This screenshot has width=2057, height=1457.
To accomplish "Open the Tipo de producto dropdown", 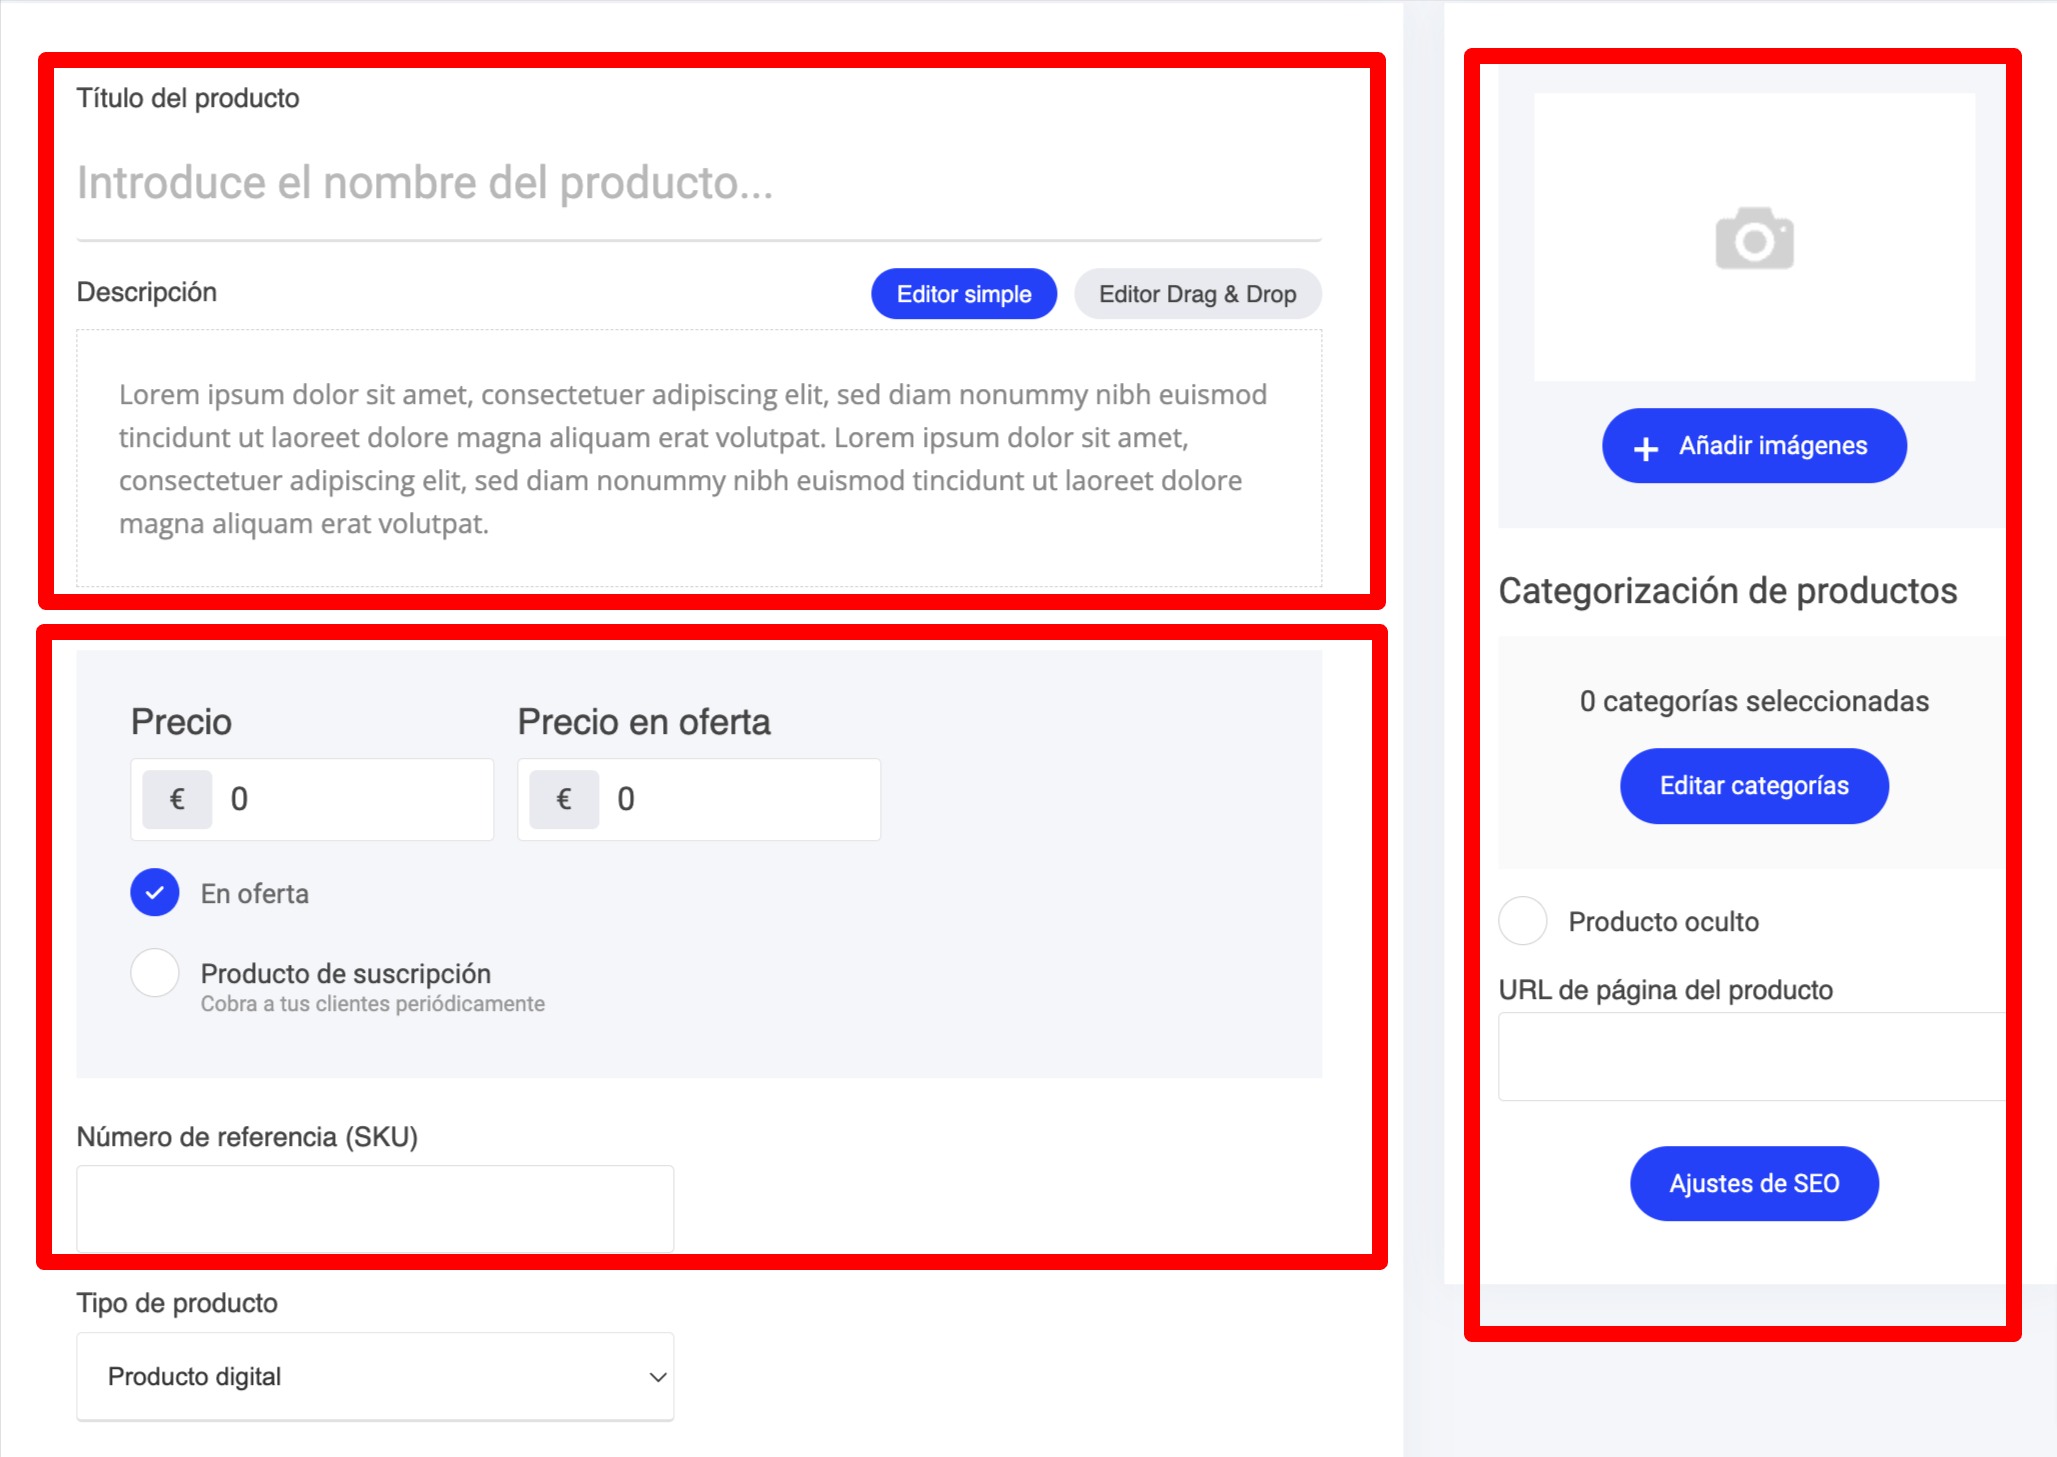I will (375, 1376).
